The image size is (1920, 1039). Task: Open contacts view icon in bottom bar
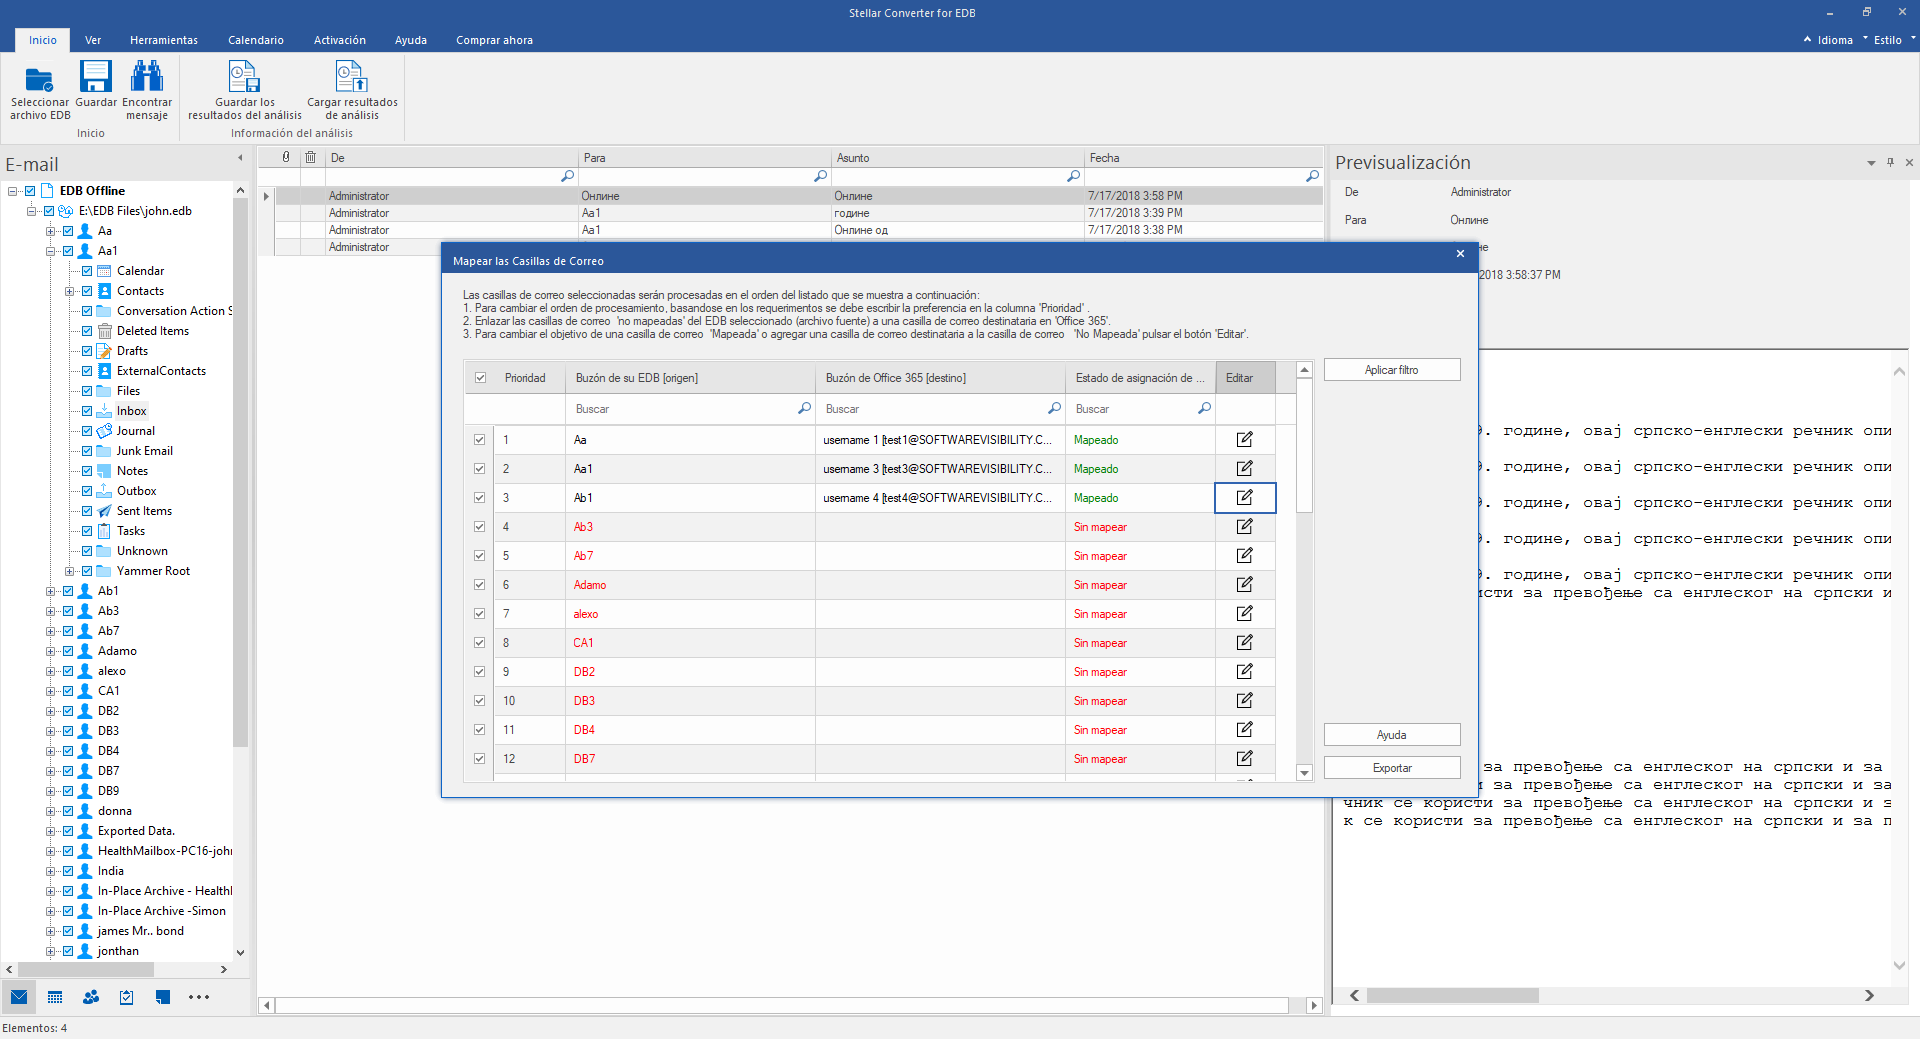[x=91, y=997]
